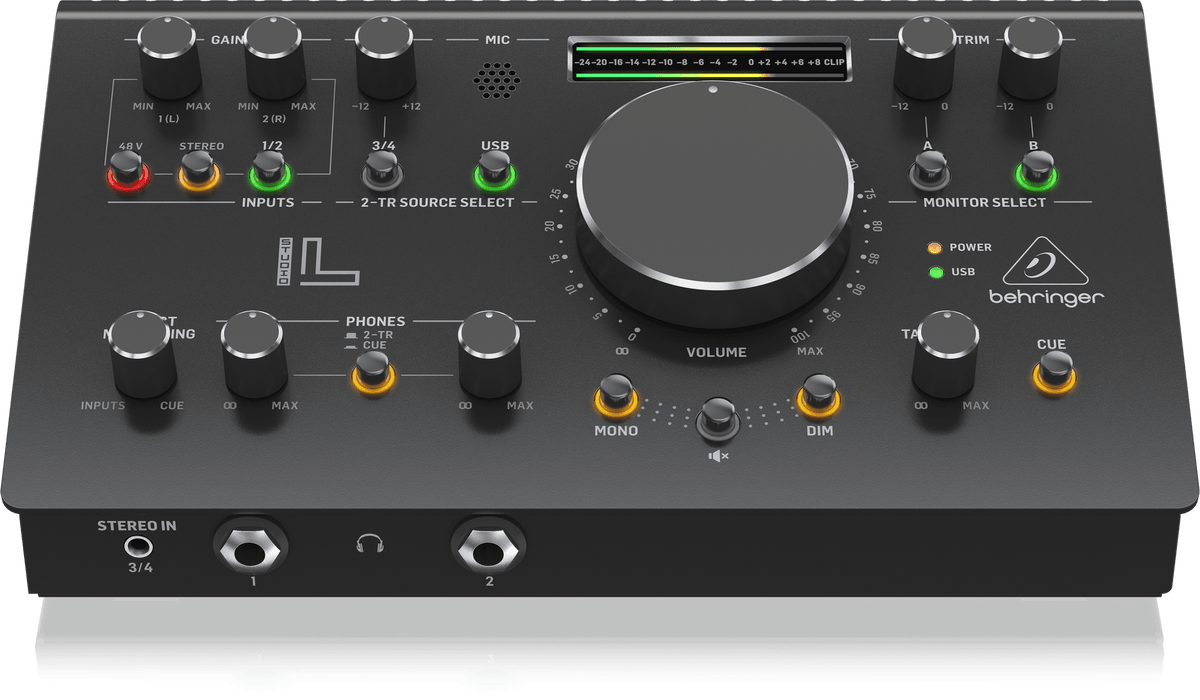Click the headphone icon on the front panel

[370, 544]
